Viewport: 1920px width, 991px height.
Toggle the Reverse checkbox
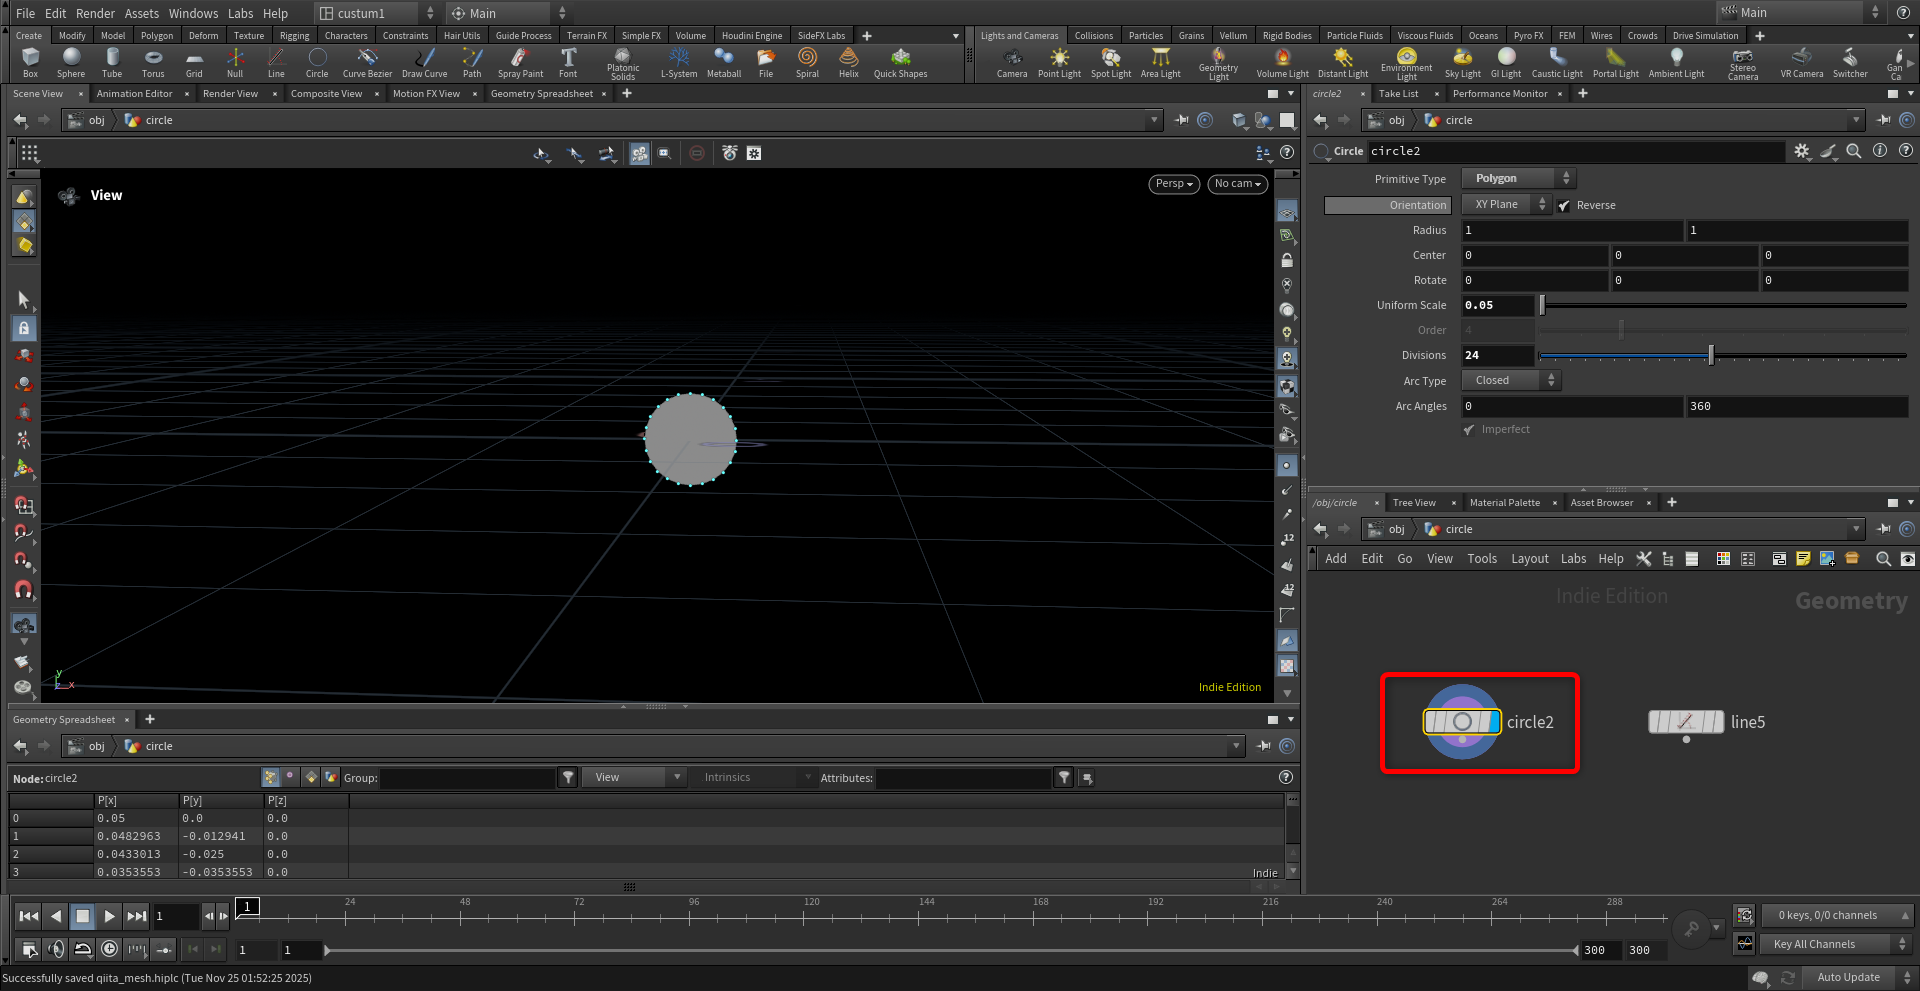1564,206
